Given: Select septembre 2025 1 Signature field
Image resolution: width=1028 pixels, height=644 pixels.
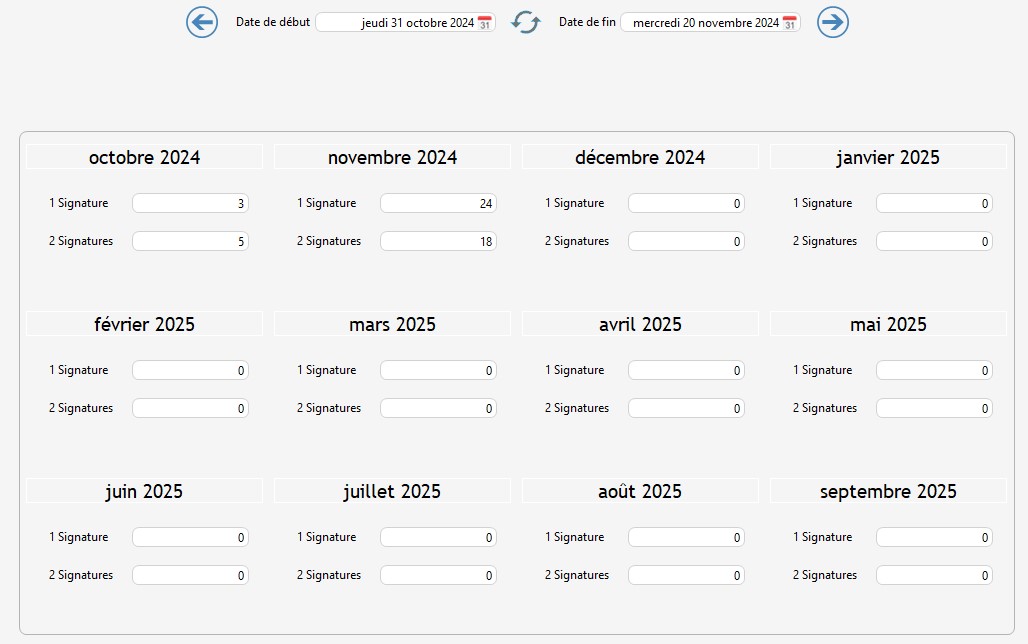Looking at the screenshot, I should [x=934, y=538].
